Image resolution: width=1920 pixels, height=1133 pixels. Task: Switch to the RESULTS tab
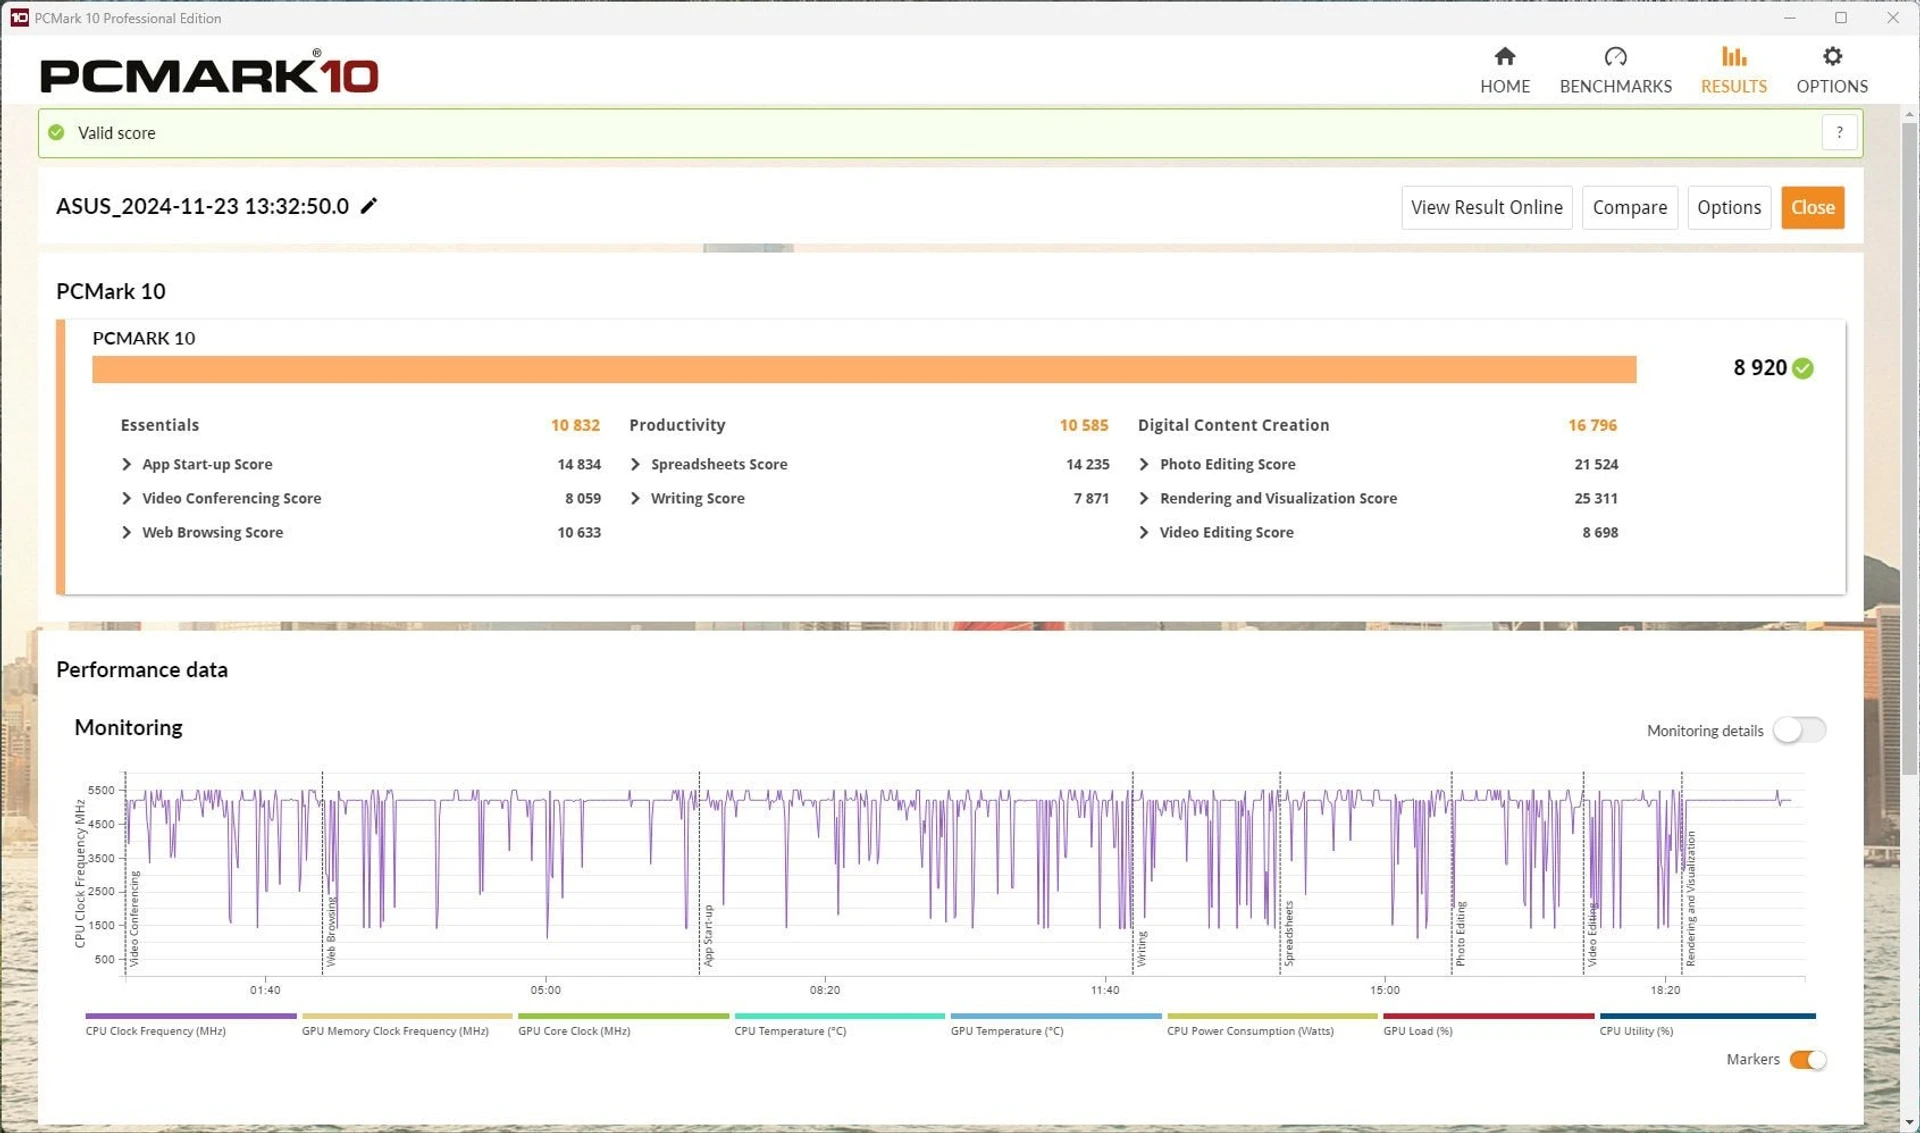[1733, 70]
